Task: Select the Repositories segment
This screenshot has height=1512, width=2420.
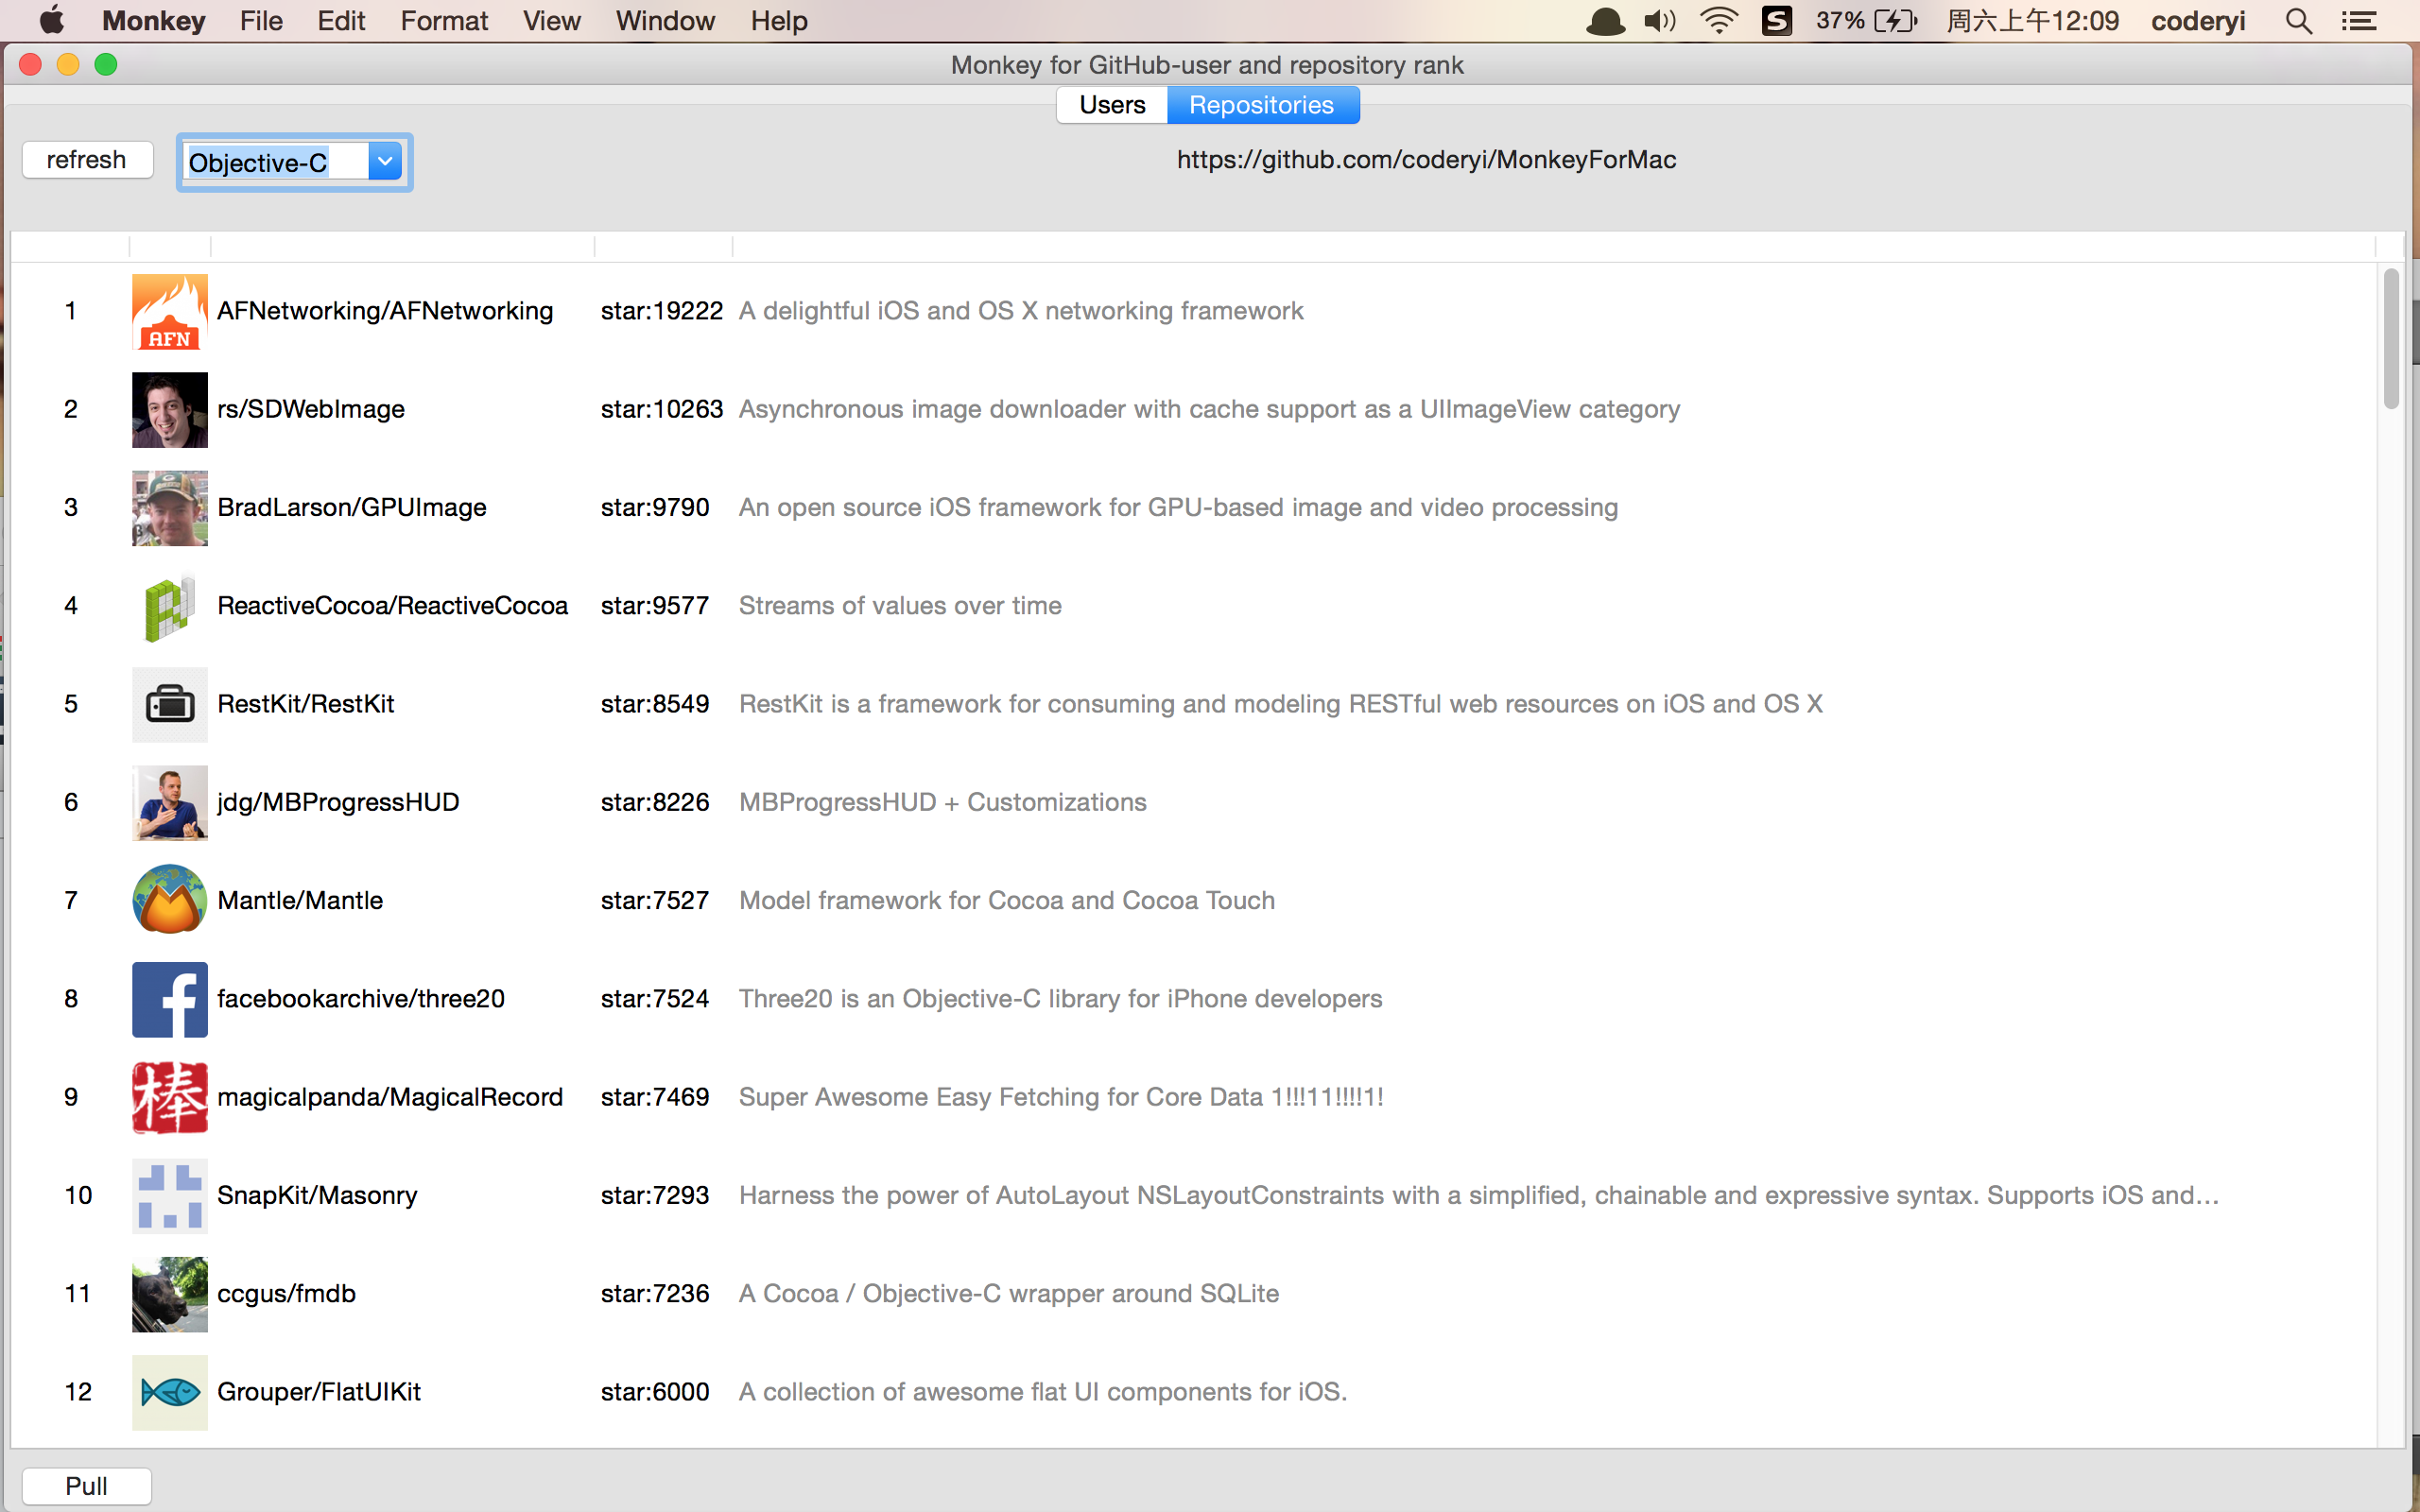Action: coord(1261,105)
